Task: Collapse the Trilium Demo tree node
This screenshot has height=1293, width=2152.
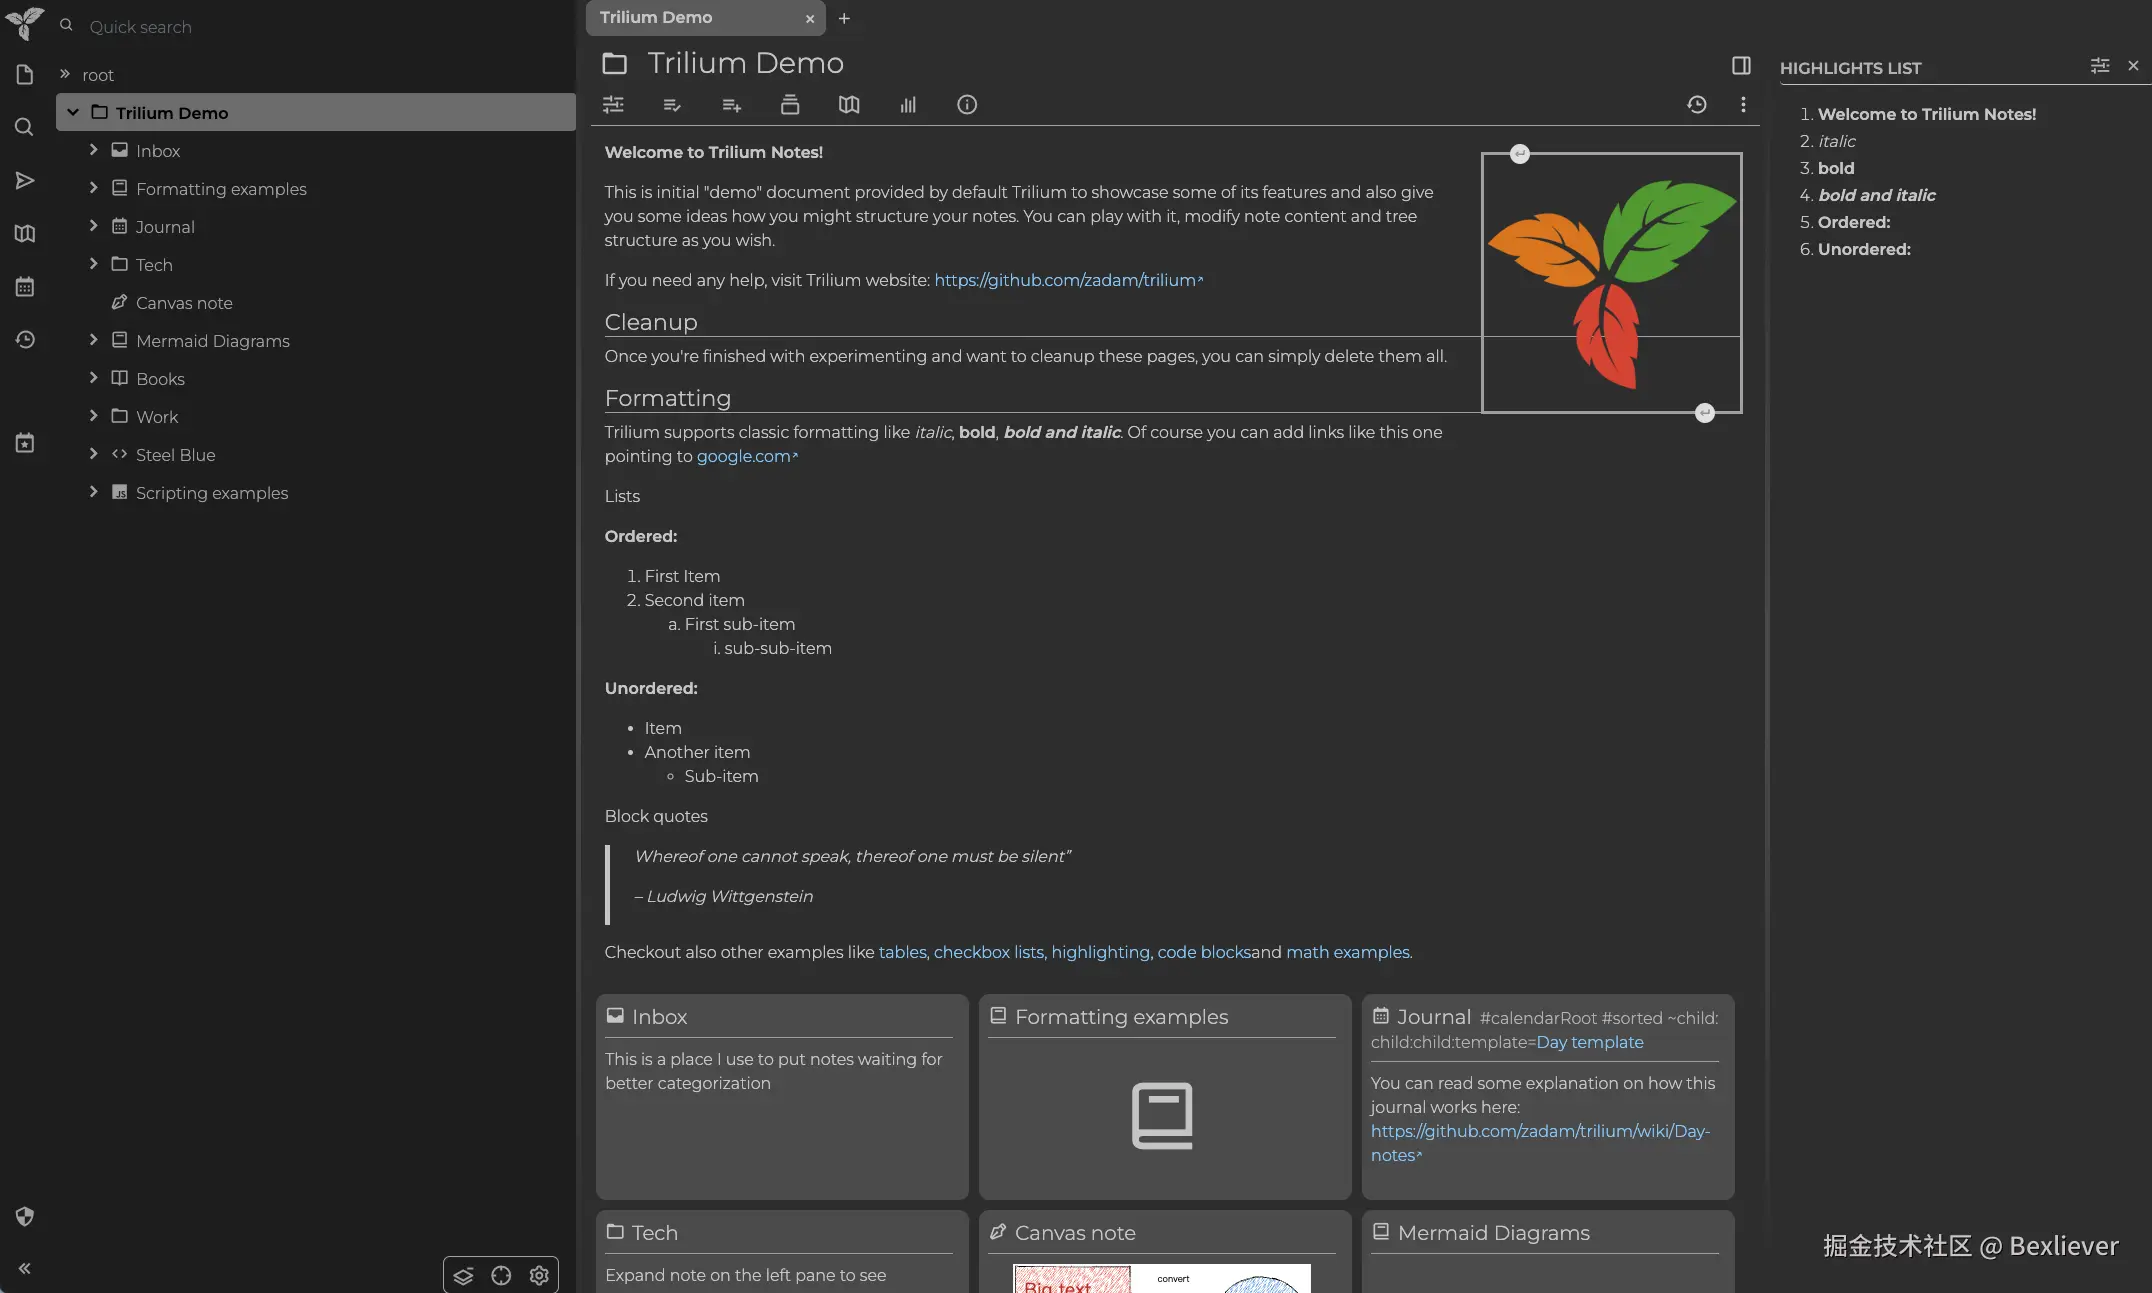Action: click(73, 113)
